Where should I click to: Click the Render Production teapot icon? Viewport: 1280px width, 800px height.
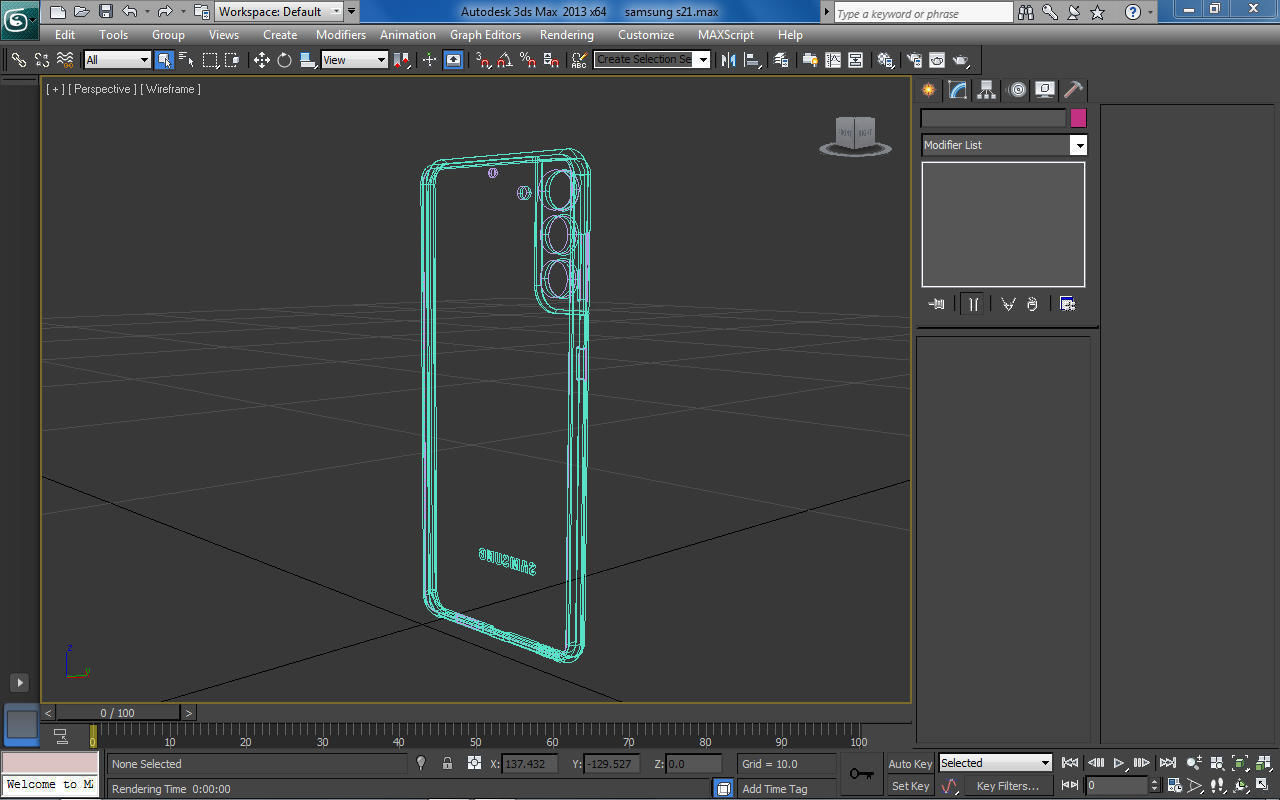[x=960, y=60]
